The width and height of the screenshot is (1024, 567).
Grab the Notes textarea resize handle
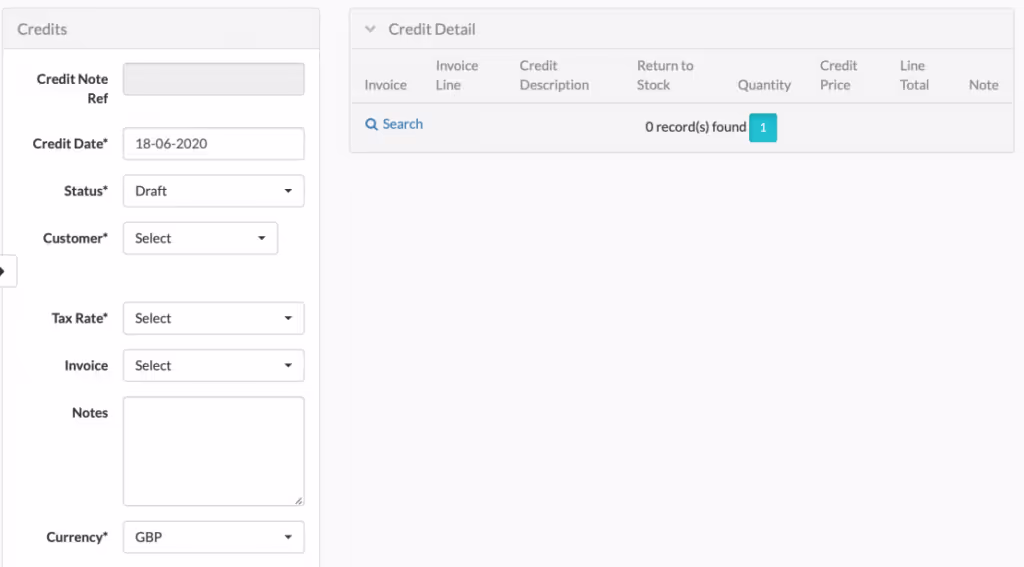pyautogui.click(x=298, y=500)
